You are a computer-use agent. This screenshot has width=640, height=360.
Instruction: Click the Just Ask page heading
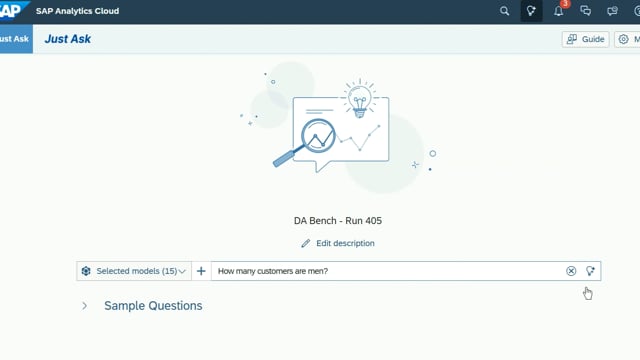(68, 39)
